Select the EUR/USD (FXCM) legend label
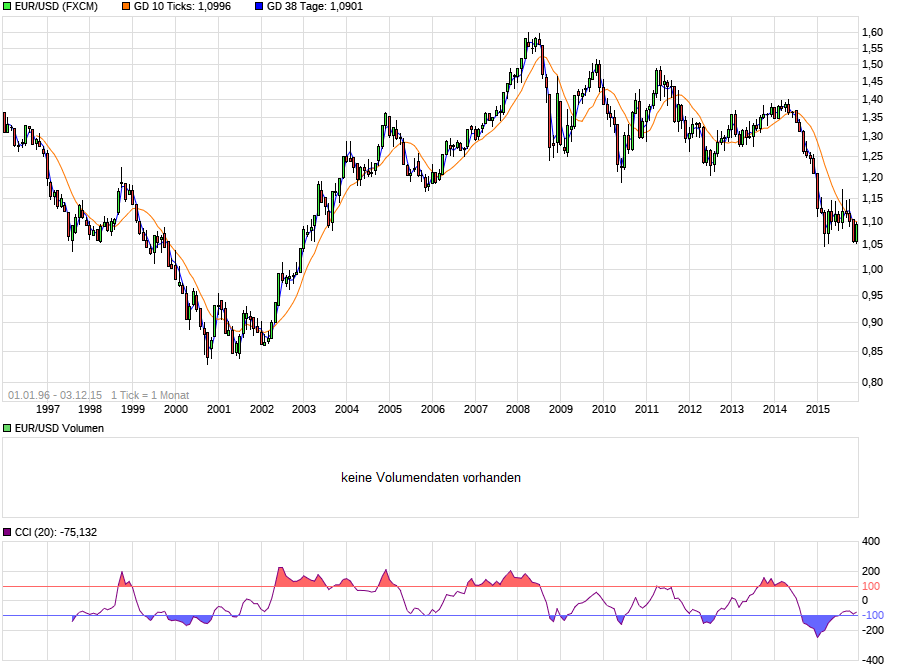This screenshot has width=900, height=670. pos(56,6)
